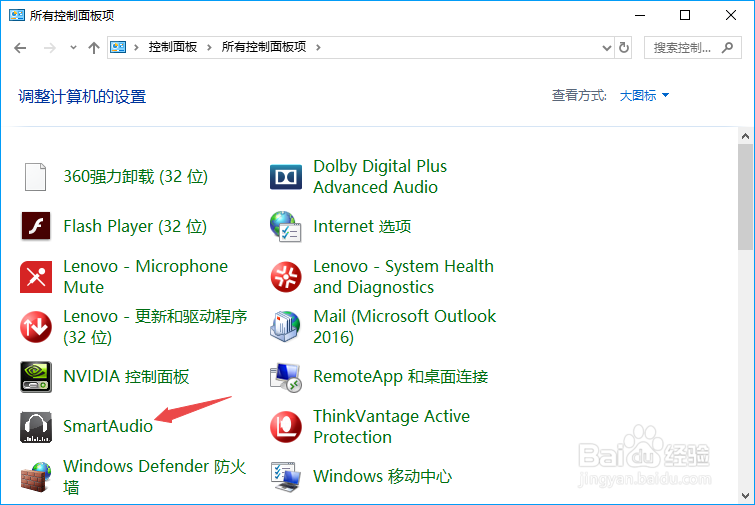Open the 大图标 view mode dropdown
Image resolution: width=755 pixels, height=505 pixels.
point(644,95)
